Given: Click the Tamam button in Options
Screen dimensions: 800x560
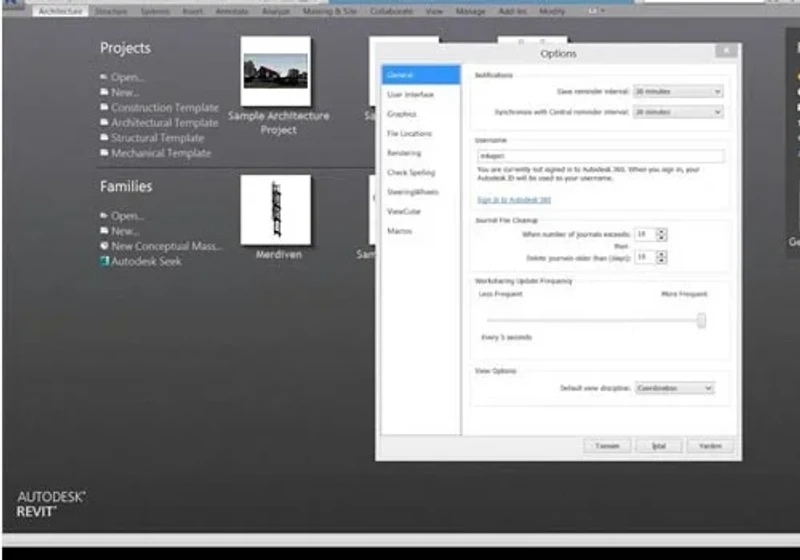Looking at the screenshot, I should pyautogui.click(x=607, y=446).
